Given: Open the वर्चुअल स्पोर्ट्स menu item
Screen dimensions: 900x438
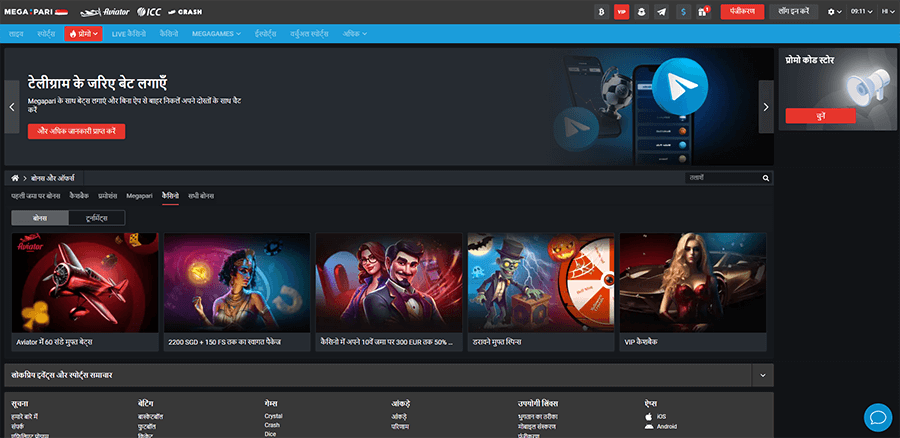Looking at the screenshot, I should coord(309,34).
